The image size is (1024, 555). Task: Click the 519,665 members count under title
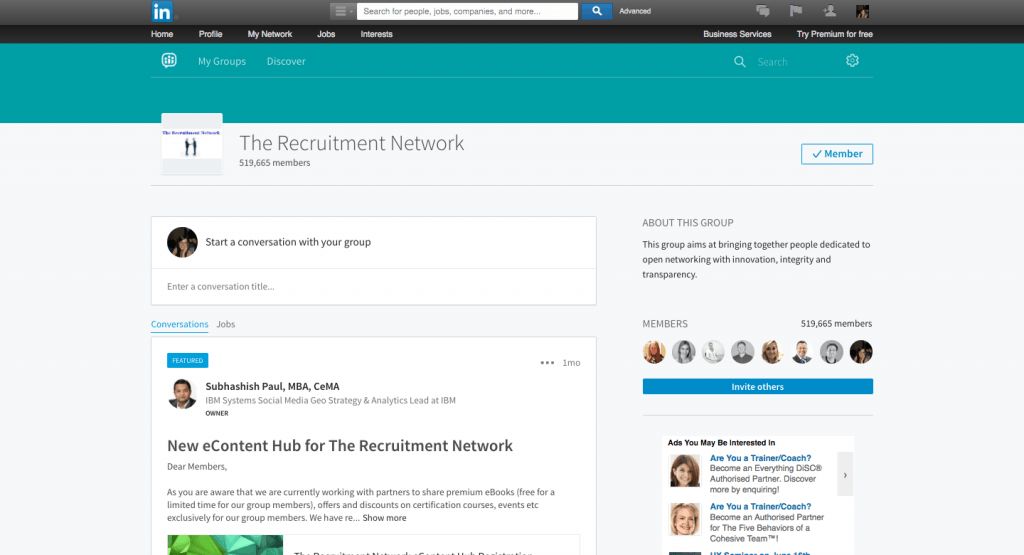click(x=274, y=163)
